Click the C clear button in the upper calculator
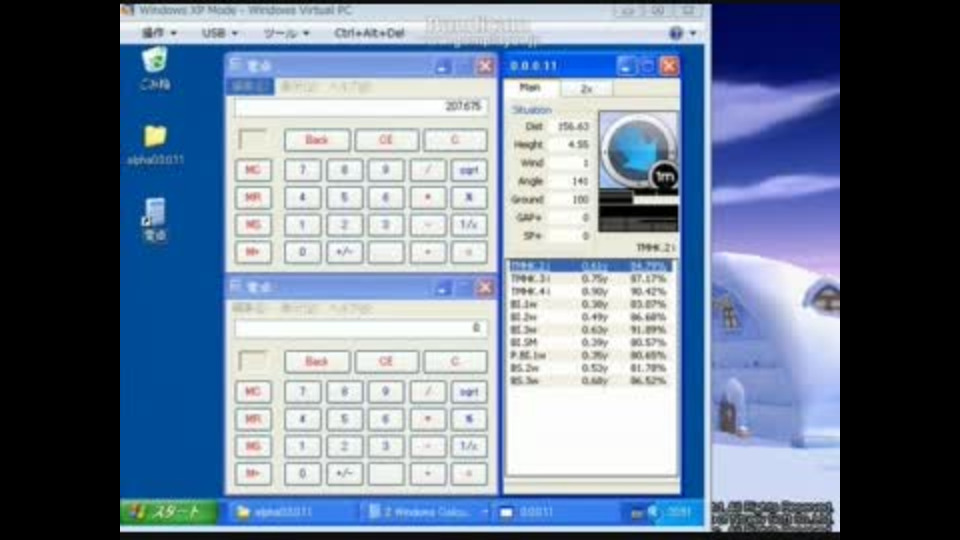The image size is (960, 540). coord(455,140)
